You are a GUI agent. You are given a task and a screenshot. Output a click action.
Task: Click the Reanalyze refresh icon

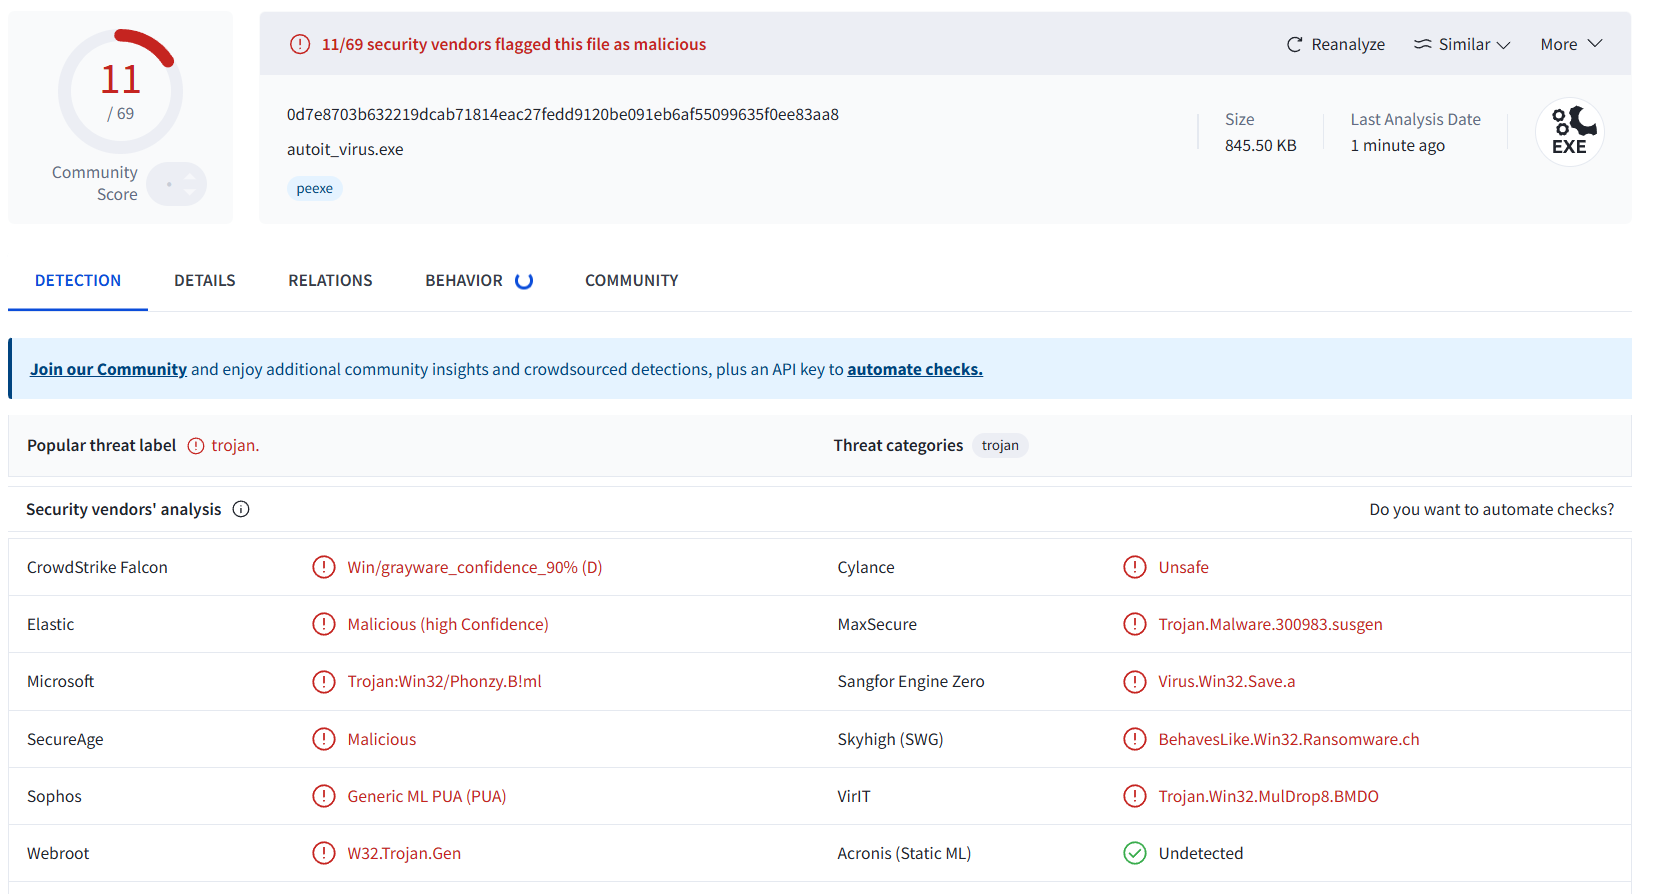[1294, 44]
